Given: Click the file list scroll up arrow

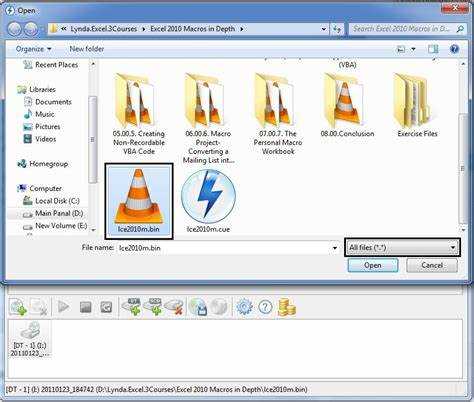Looking at the screenshot, I should tap(463, 63).
